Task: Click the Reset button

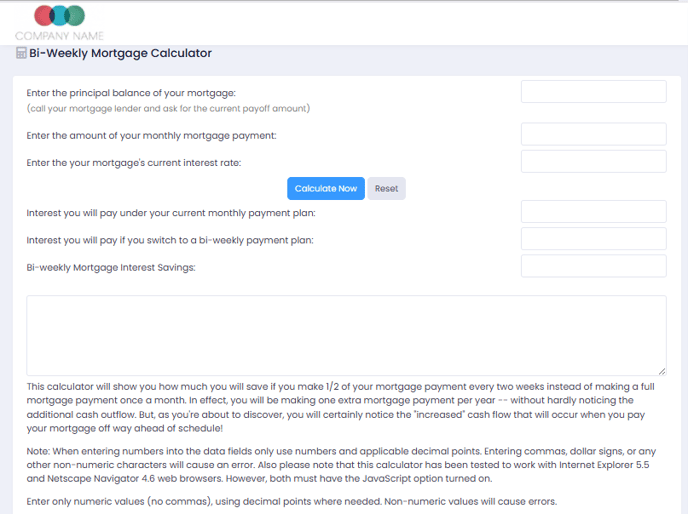Action: coord(387,188)
